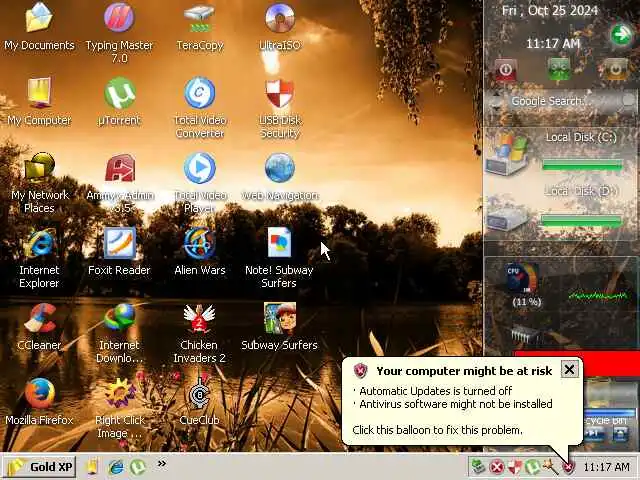The height and width of the screenshot is (480, 640).
Task: Open My Network Places icon
Action: pos(39,167)
